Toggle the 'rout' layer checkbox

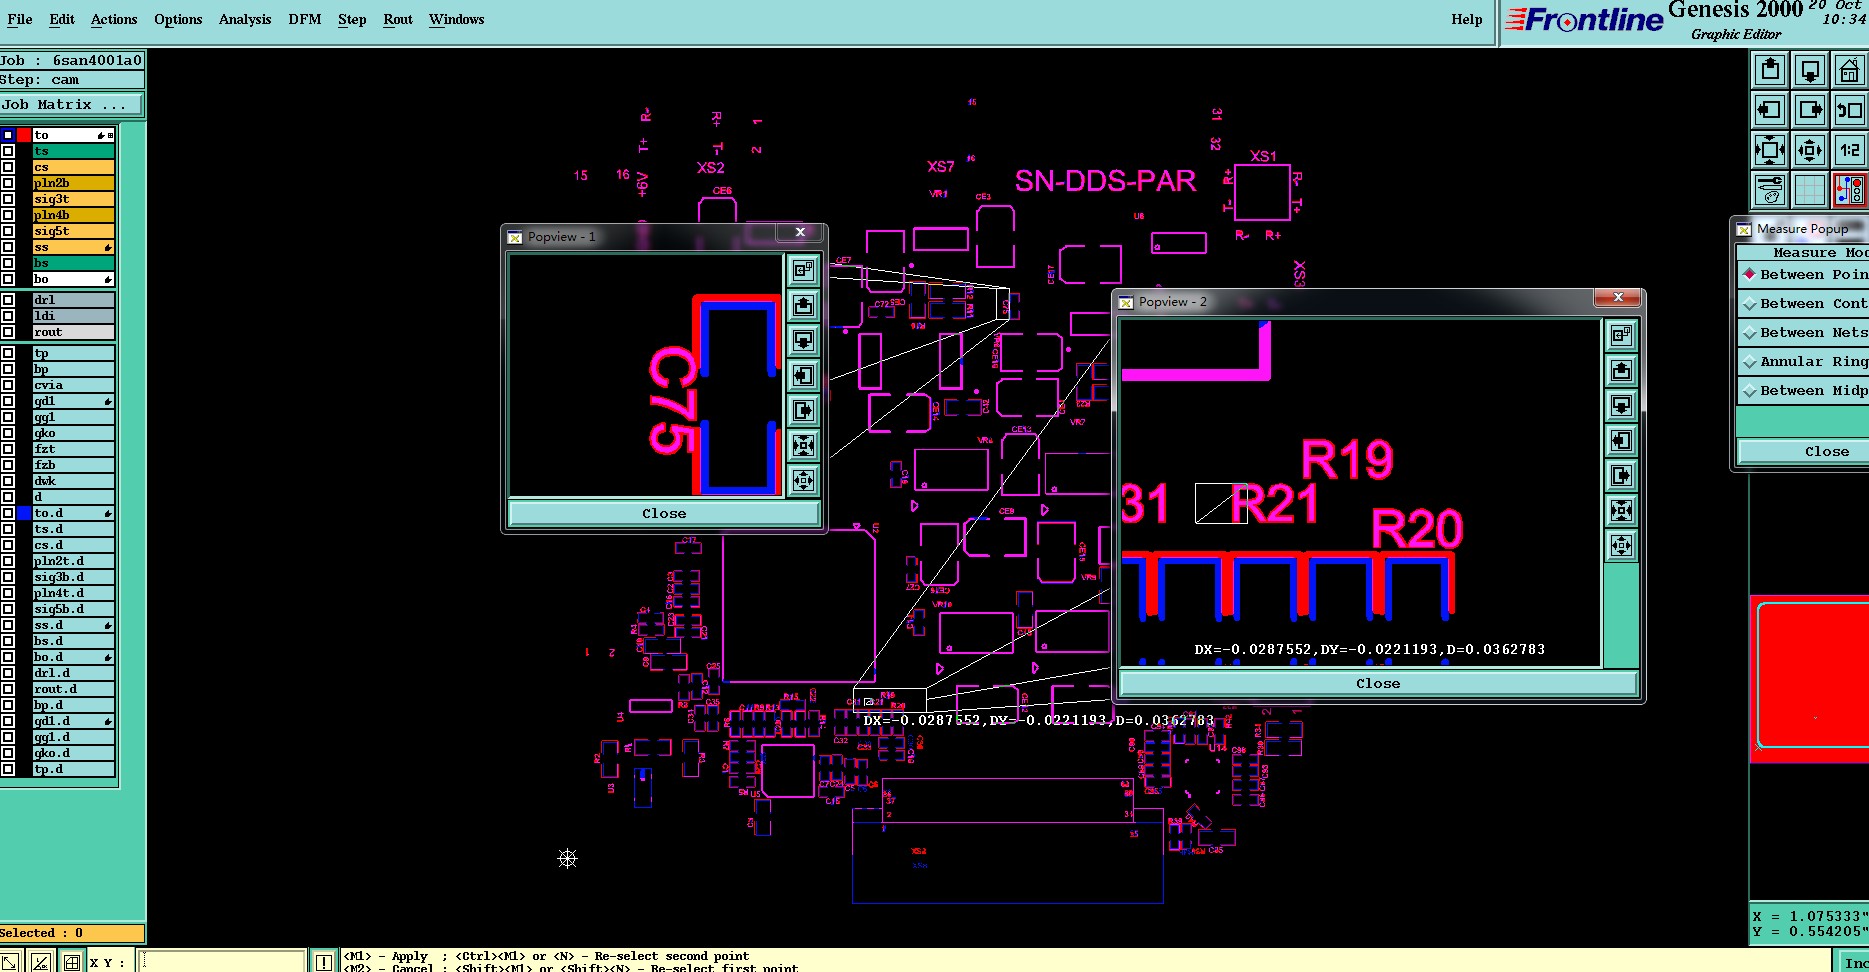(x=8, y=332)
